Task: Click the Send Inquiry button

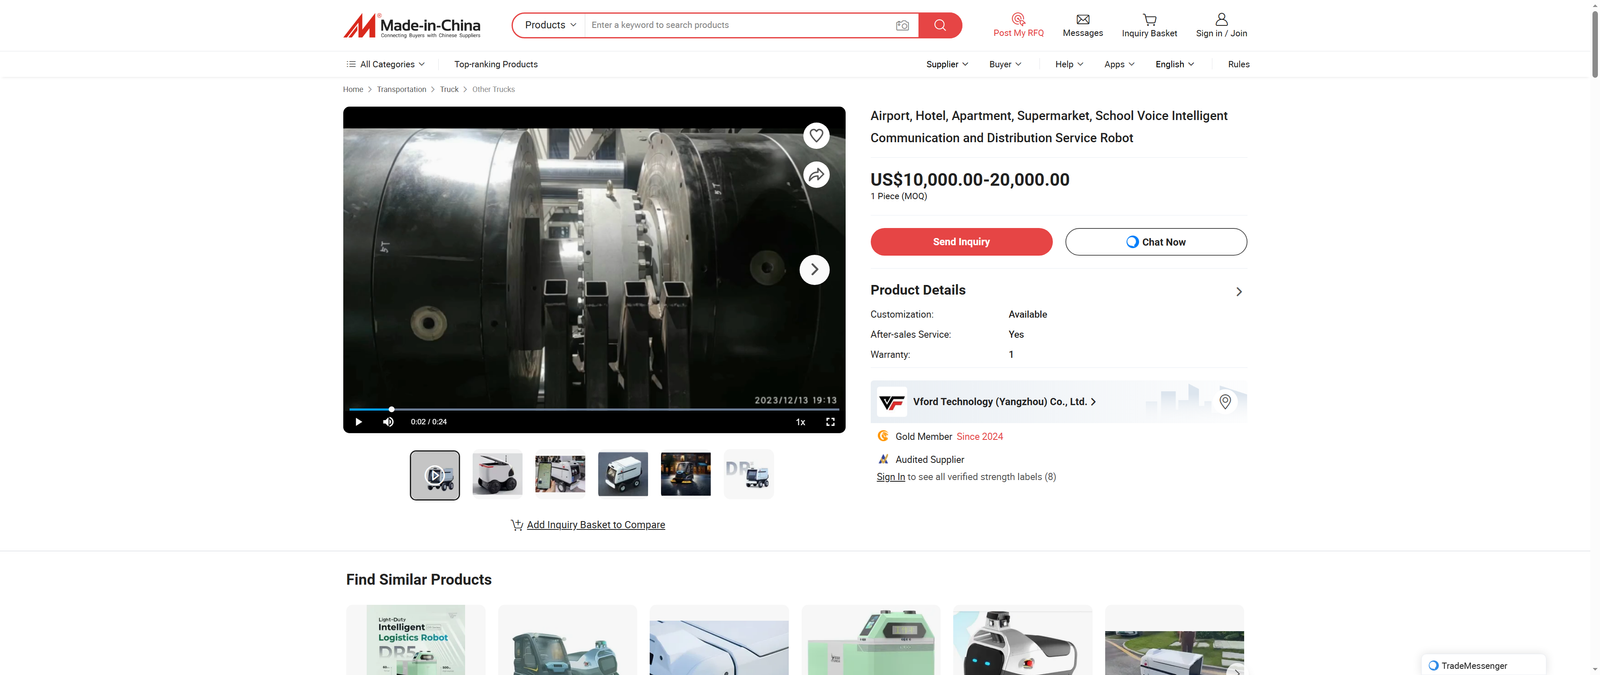Action: 961,242
